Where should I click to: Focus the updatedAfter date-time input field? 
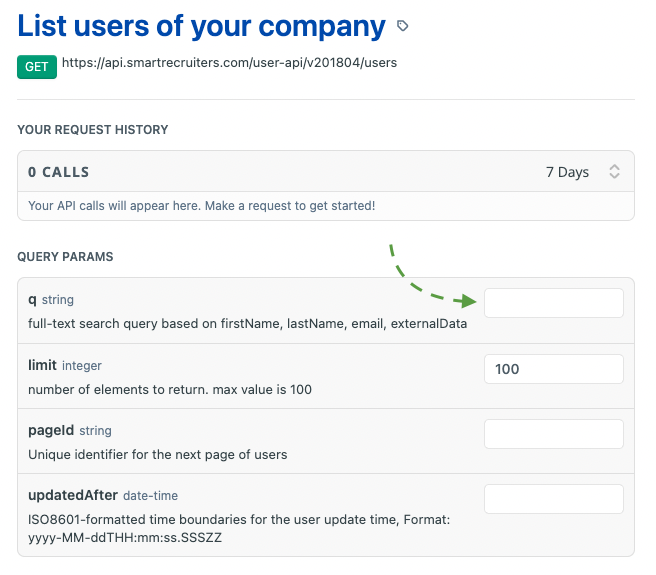[554, 499]
